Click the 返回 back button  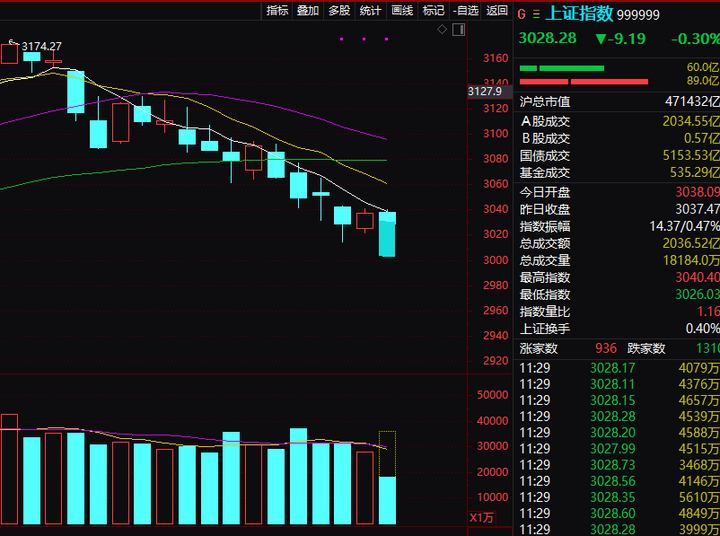[497, 10]
